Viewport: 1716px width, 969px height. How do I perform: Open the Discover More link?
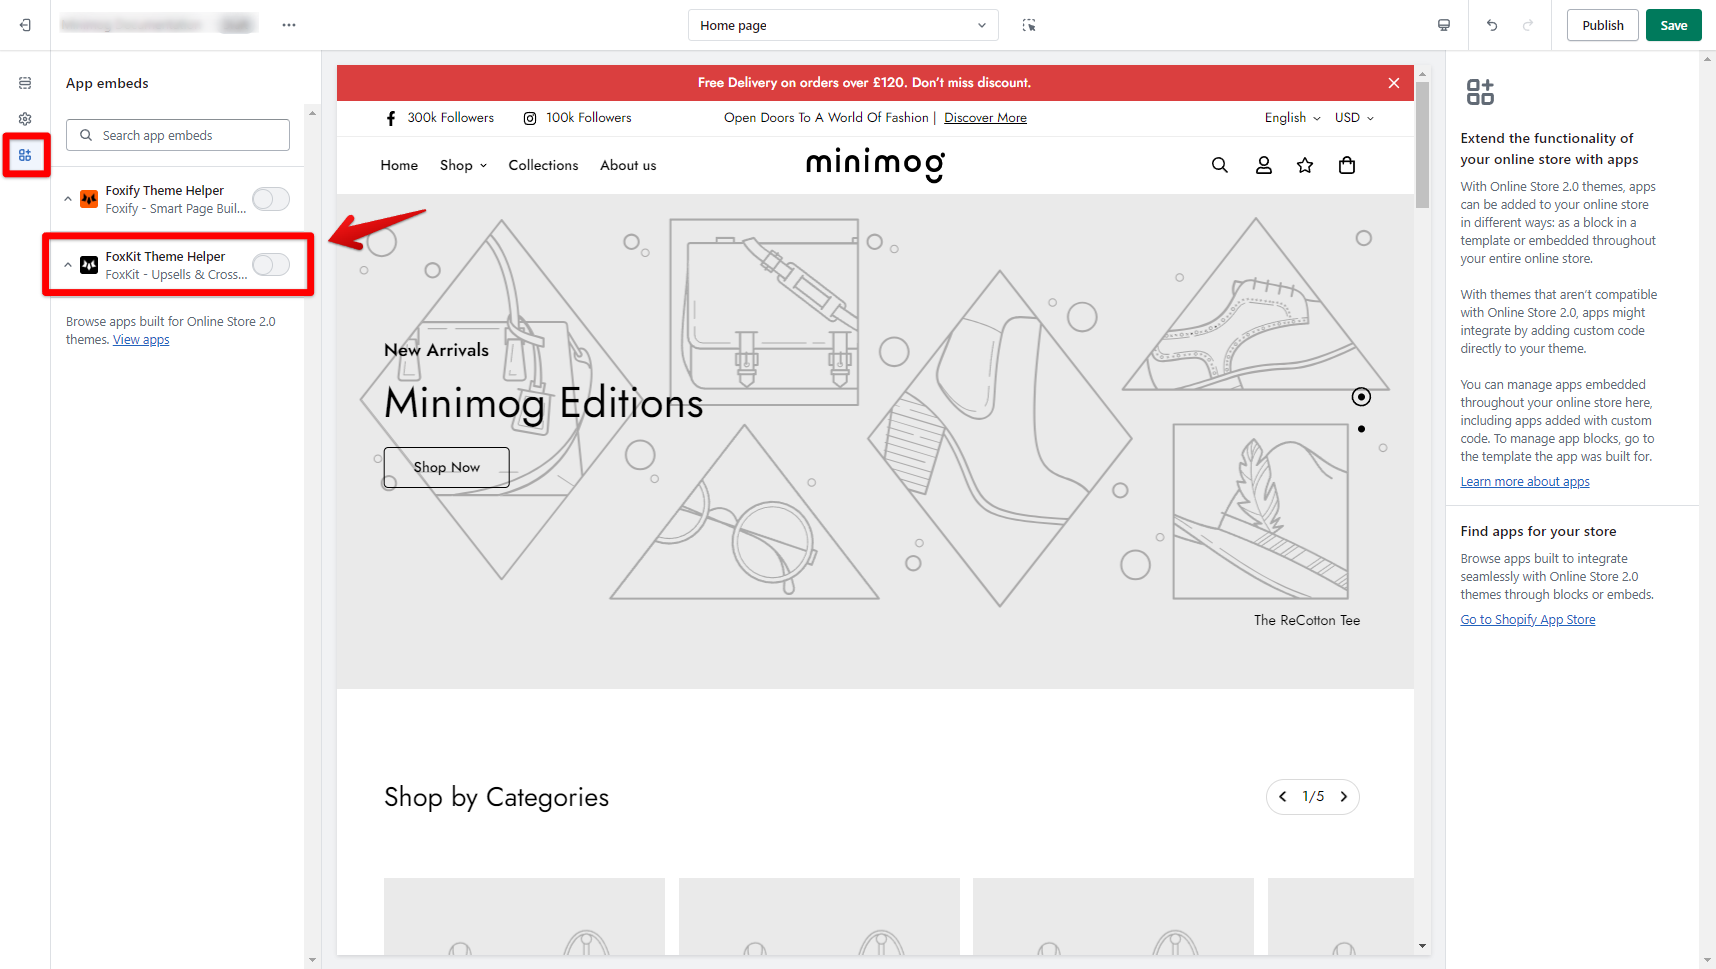(985, 118)
